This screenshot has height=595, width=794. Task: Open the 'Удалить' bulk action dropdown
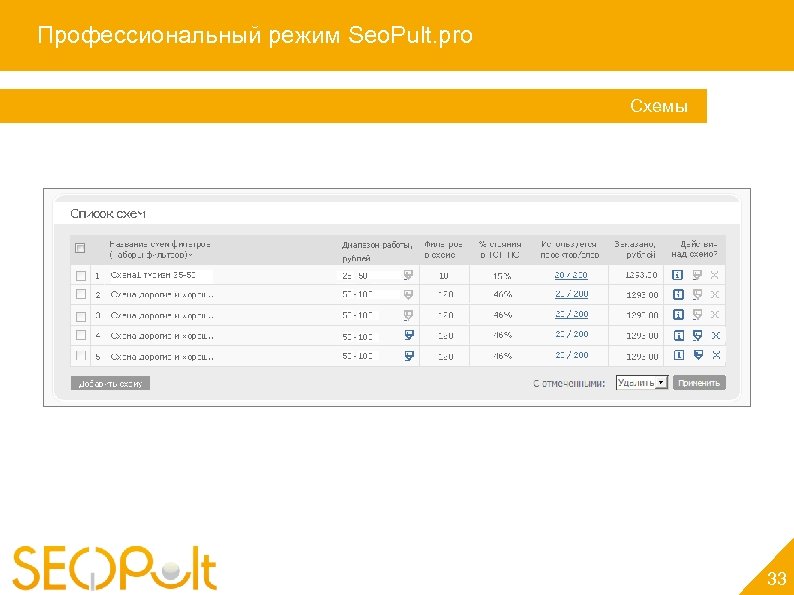642,383
